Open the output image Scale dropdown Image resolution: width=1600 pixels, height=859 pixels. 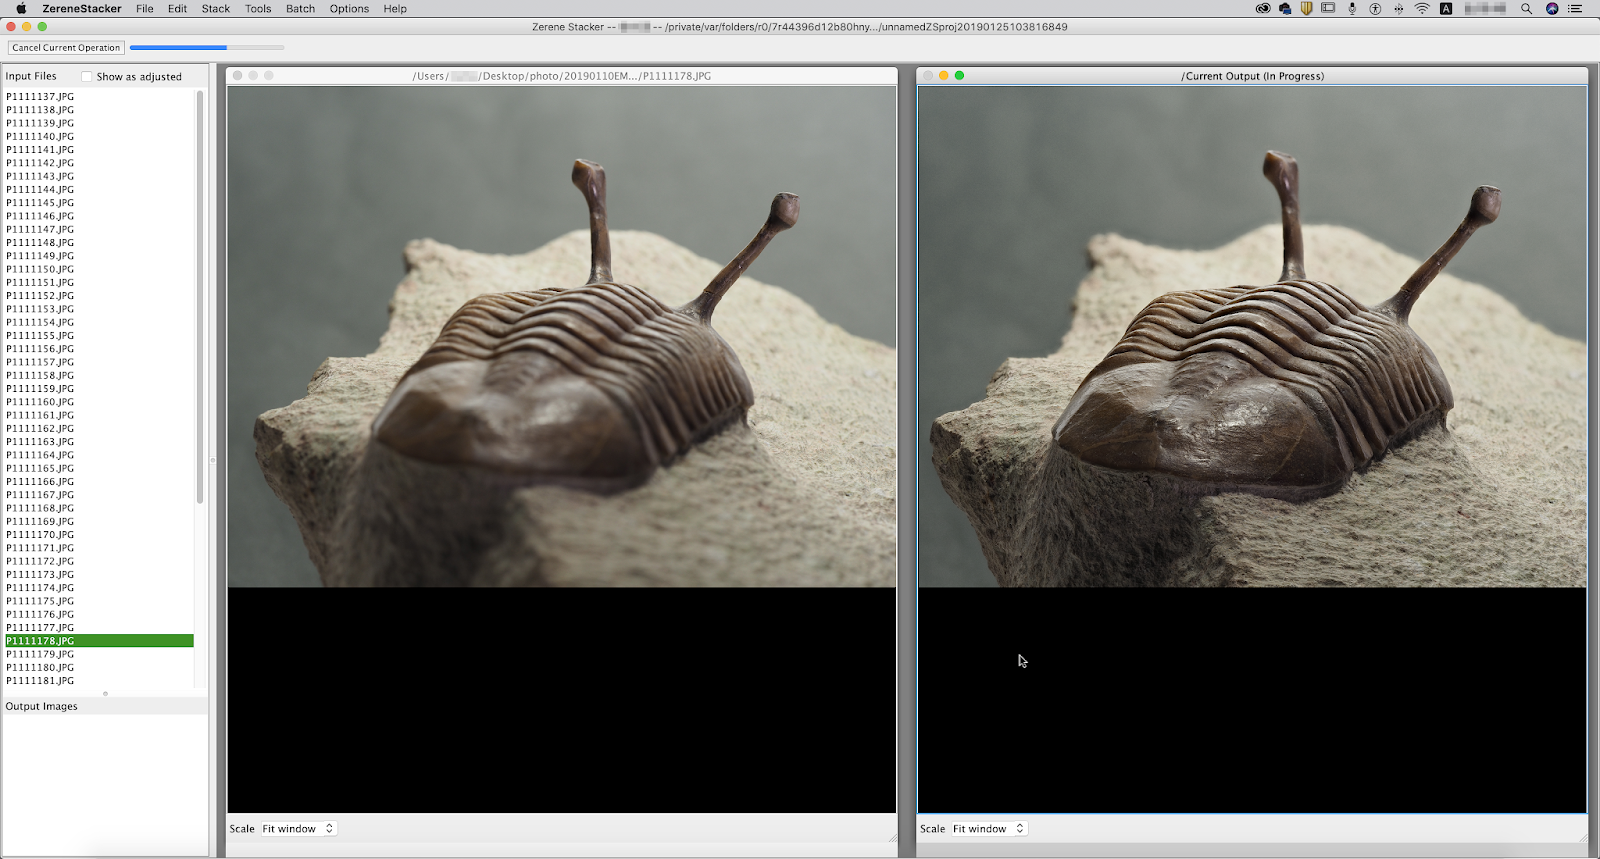click(x=988, y=829)
